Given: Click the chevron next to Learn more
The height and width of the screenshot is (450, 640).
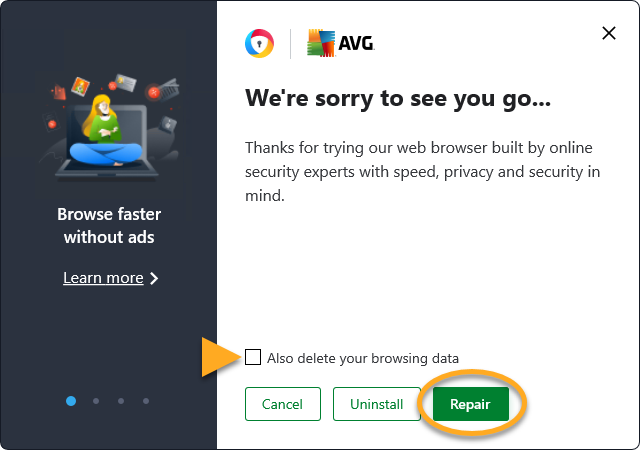Looking at the screenshot, I should [x=154, y=278].
